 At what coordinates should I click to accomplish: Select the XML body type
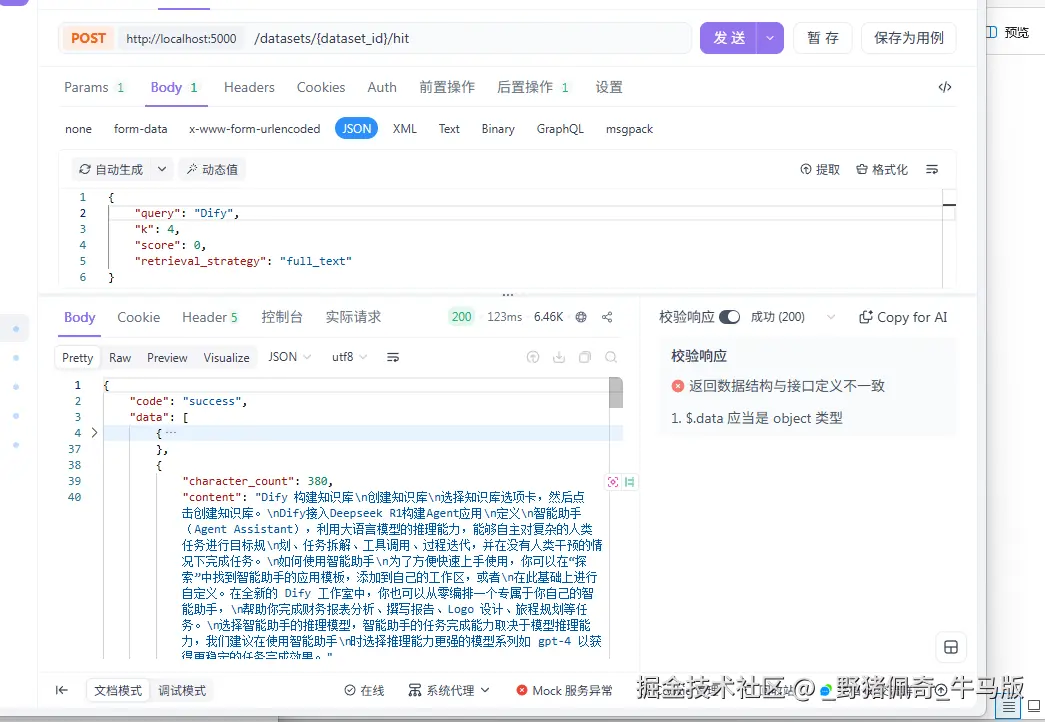pyautogui.click(x=404, y=128)
